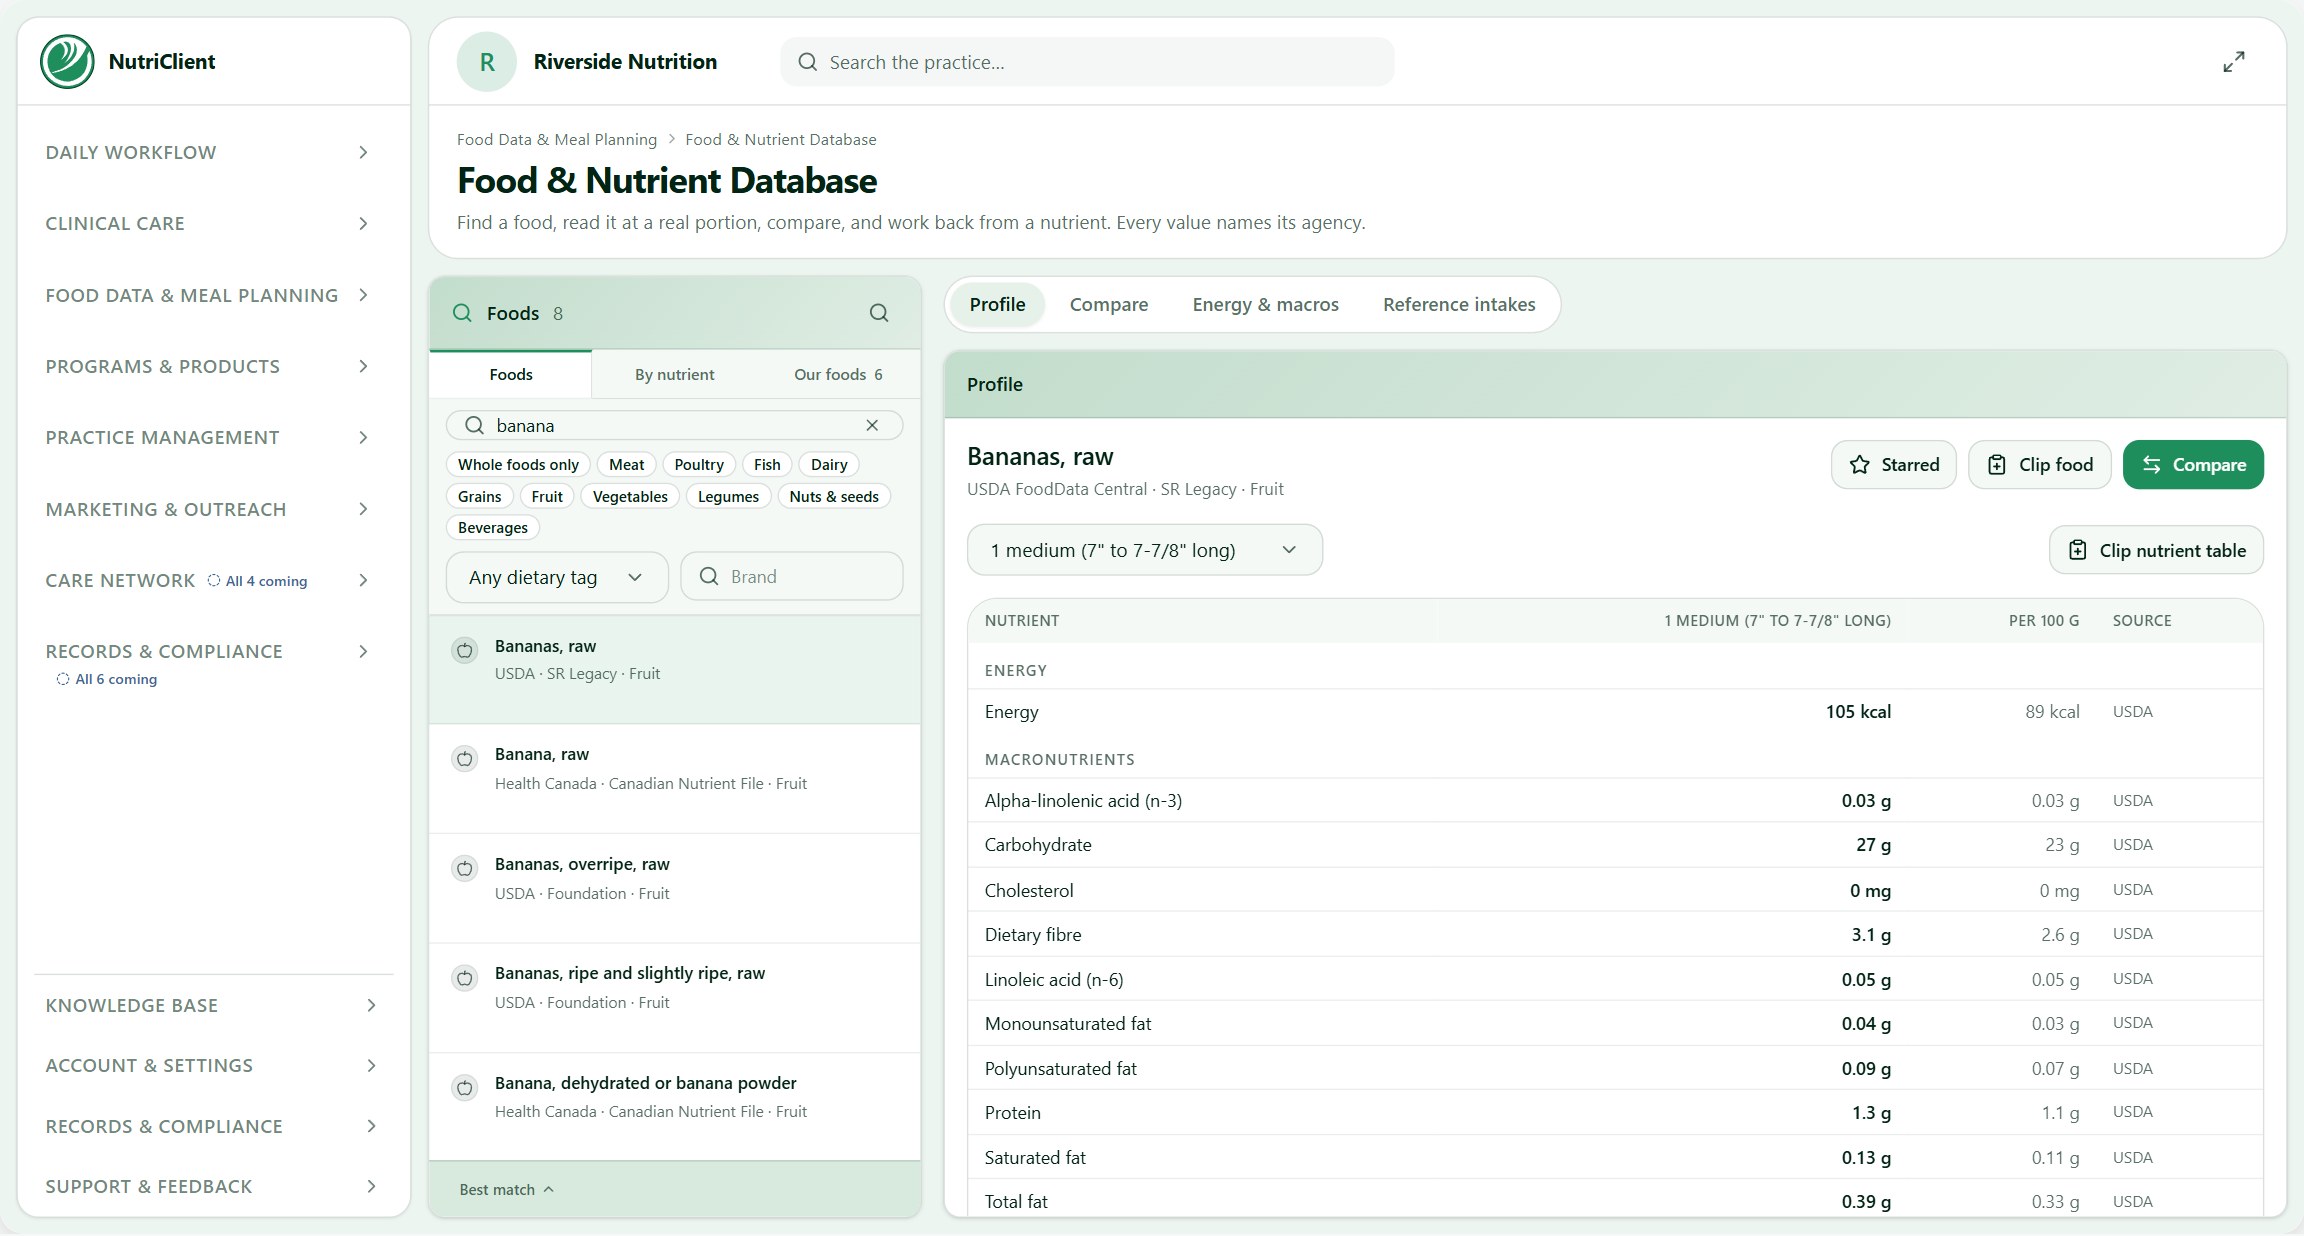Click the Clip food button
Screen dimensions: 2304x1236
2040,465
